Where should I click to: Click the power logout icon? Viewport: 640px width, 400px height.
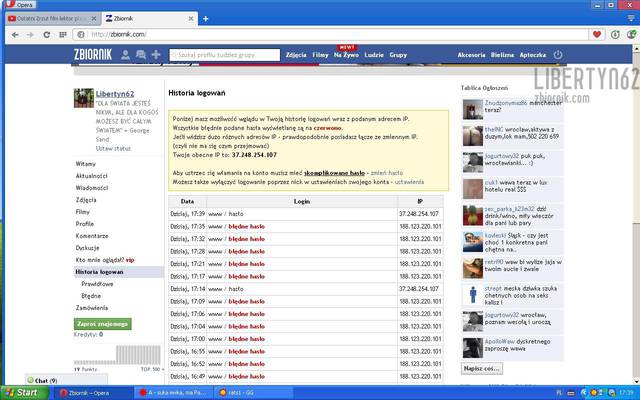[x=558, y=55]
